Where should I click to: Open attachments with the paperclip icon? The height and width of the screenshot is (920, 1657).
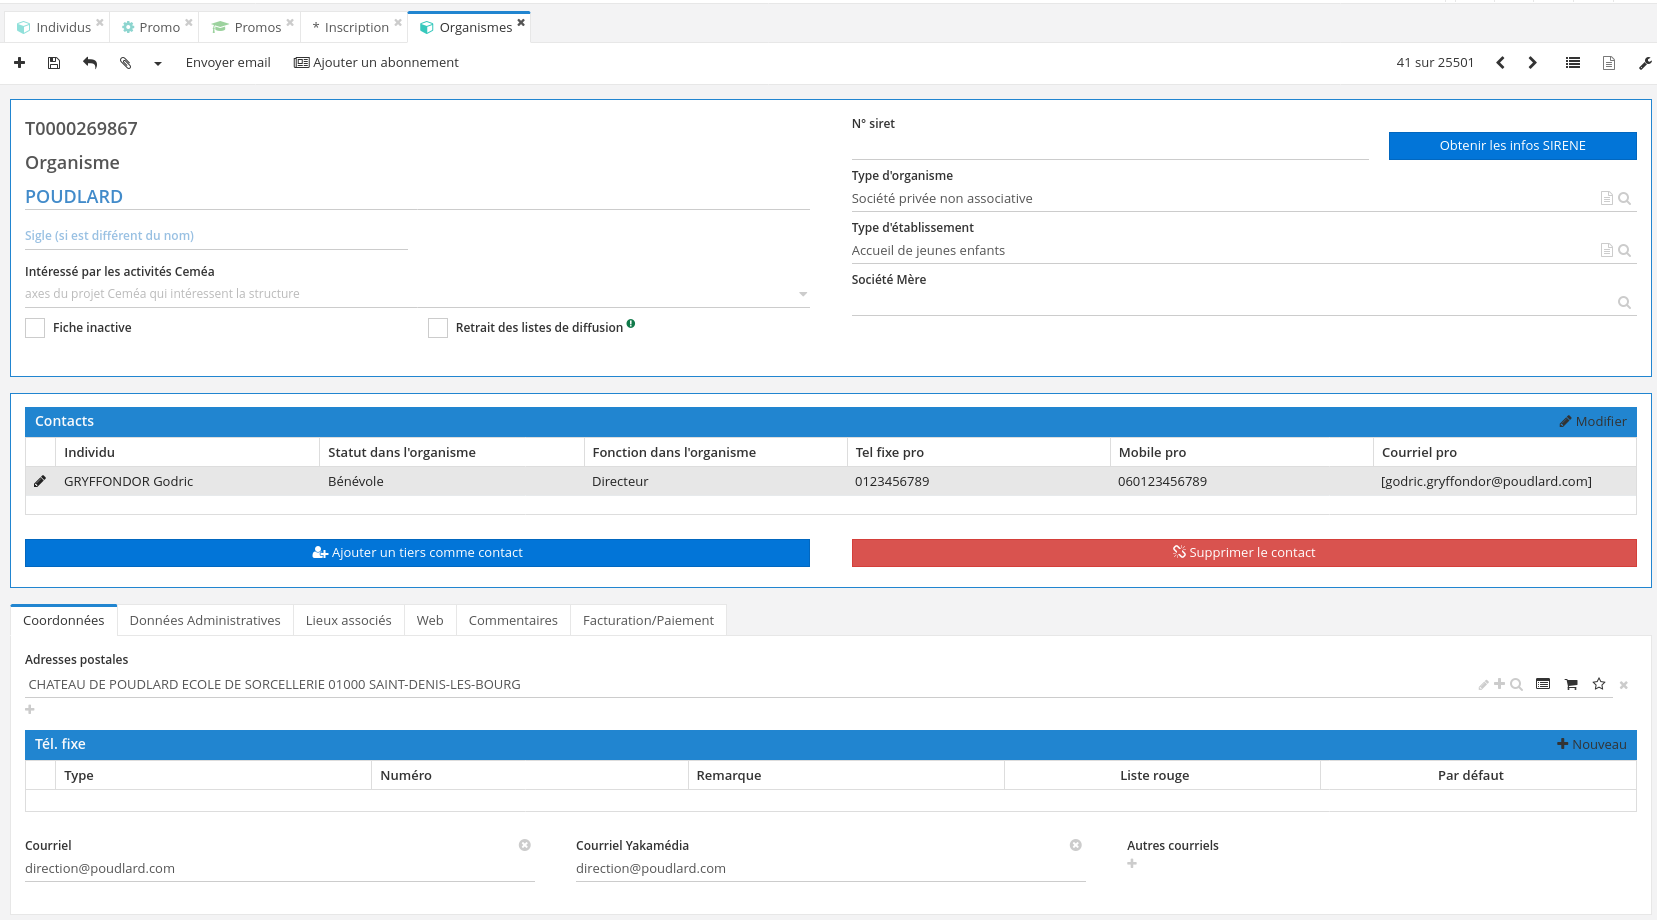click(126, 63)
